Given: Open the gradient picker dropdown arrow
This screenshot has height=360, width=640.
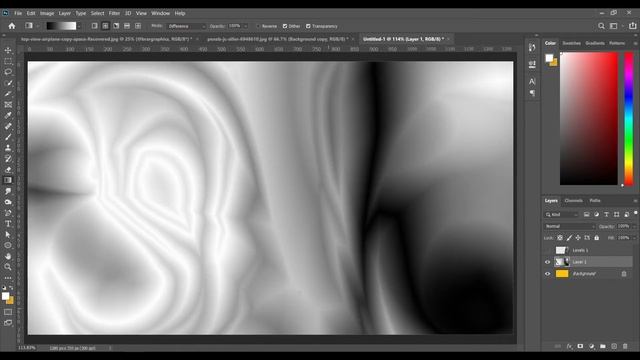Looking at the screenshot, I should 79,26.
